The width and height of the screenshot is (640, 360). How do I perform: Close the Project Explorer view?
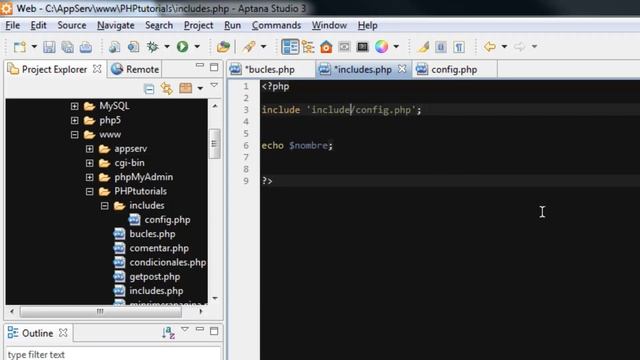[97, 69]
